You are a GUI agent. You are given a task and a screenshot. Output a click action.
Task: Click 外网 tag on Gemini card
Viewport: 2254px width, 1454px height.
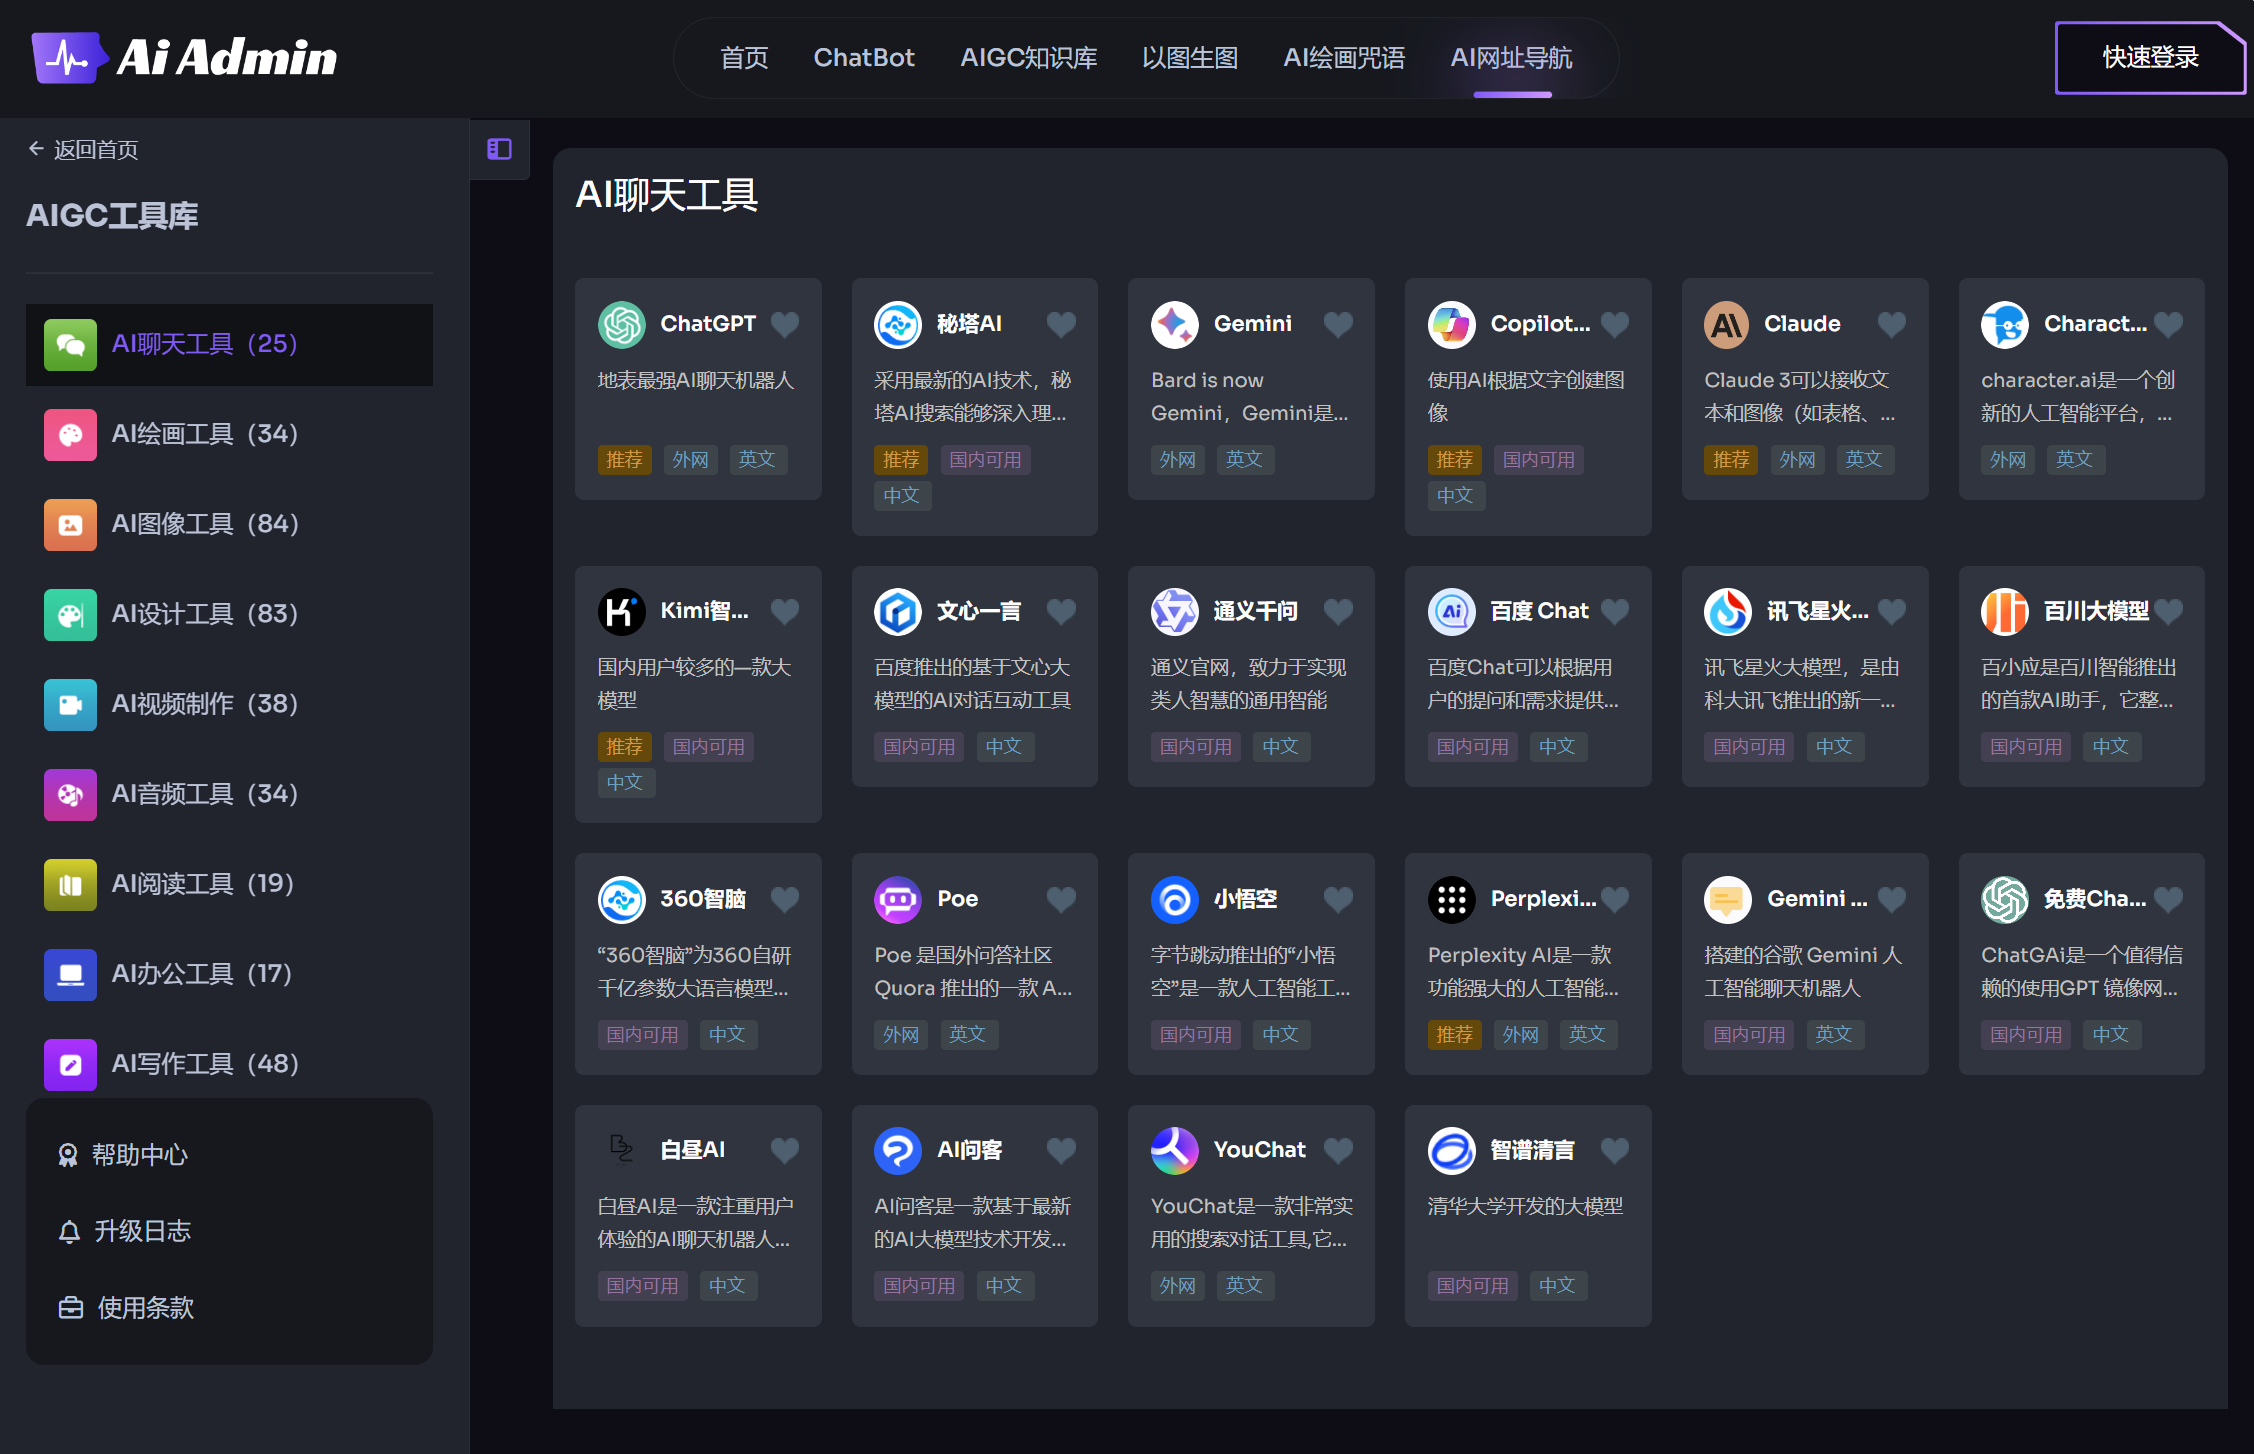(1178, 460)
